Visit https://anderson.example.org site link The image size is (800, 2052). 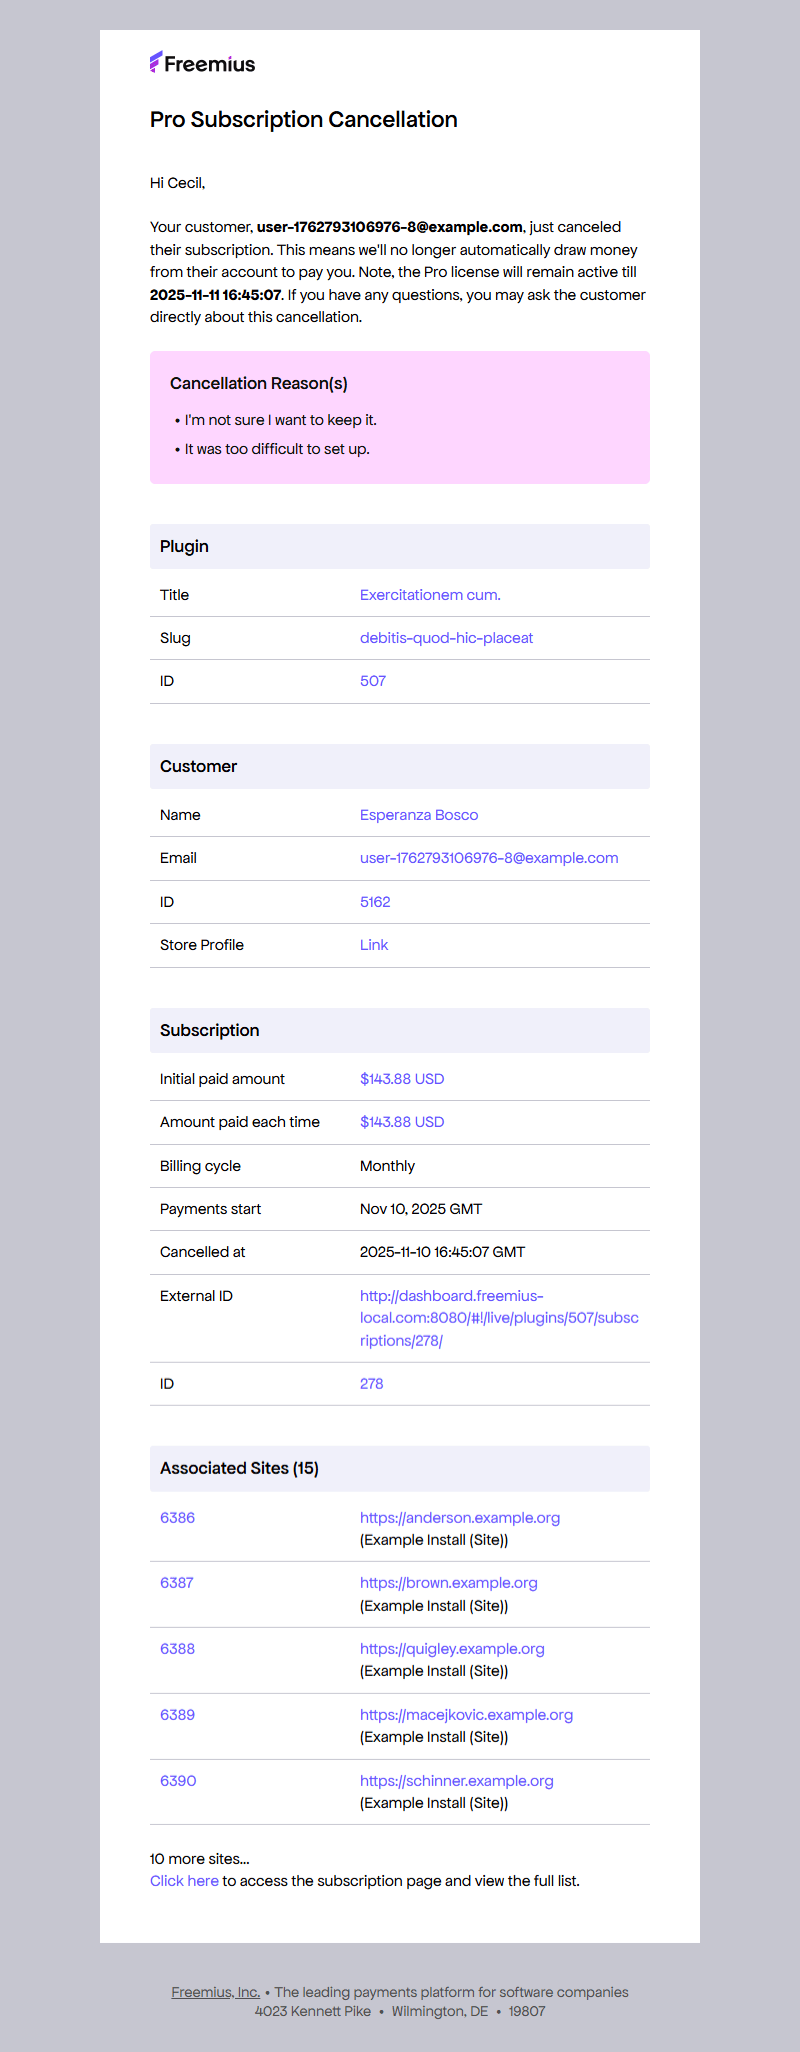[x=460, y=1518]
